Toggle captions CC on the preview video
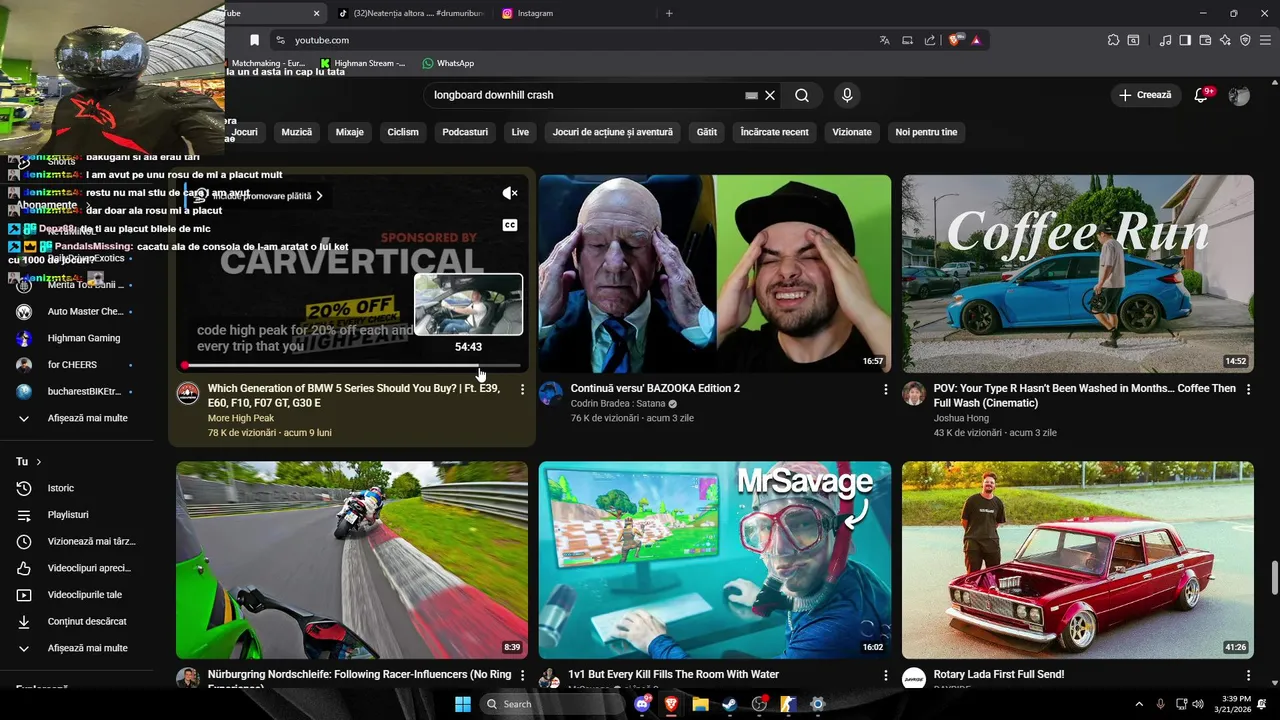 [x=510, y=225]
